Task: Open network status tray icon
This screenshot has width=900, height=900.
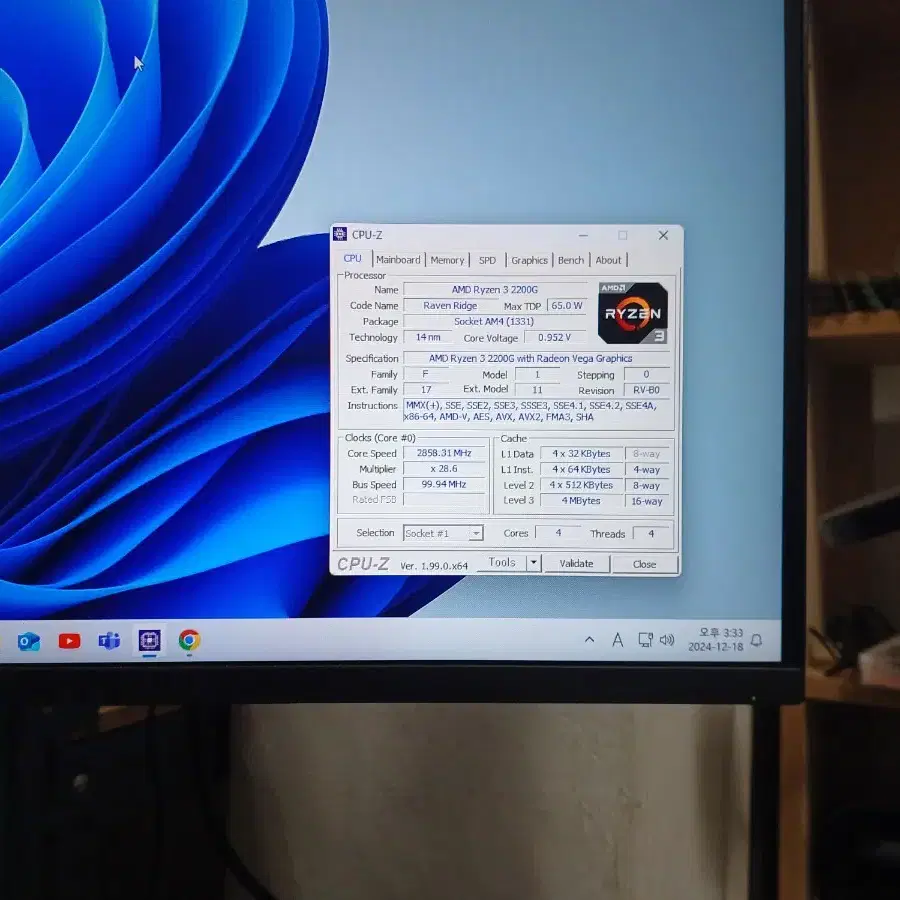Action: pos(646,639)
